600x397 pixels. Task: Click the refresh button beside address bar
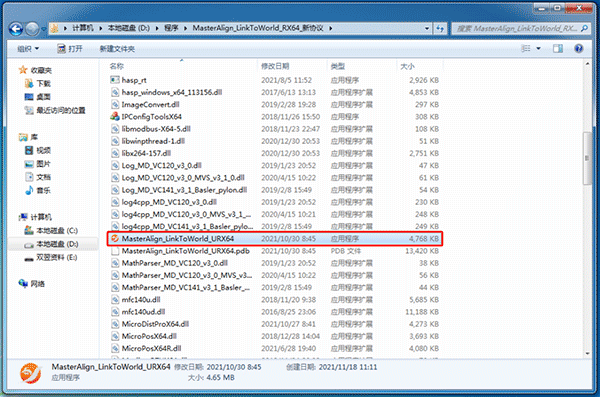[x=440, y=28]
